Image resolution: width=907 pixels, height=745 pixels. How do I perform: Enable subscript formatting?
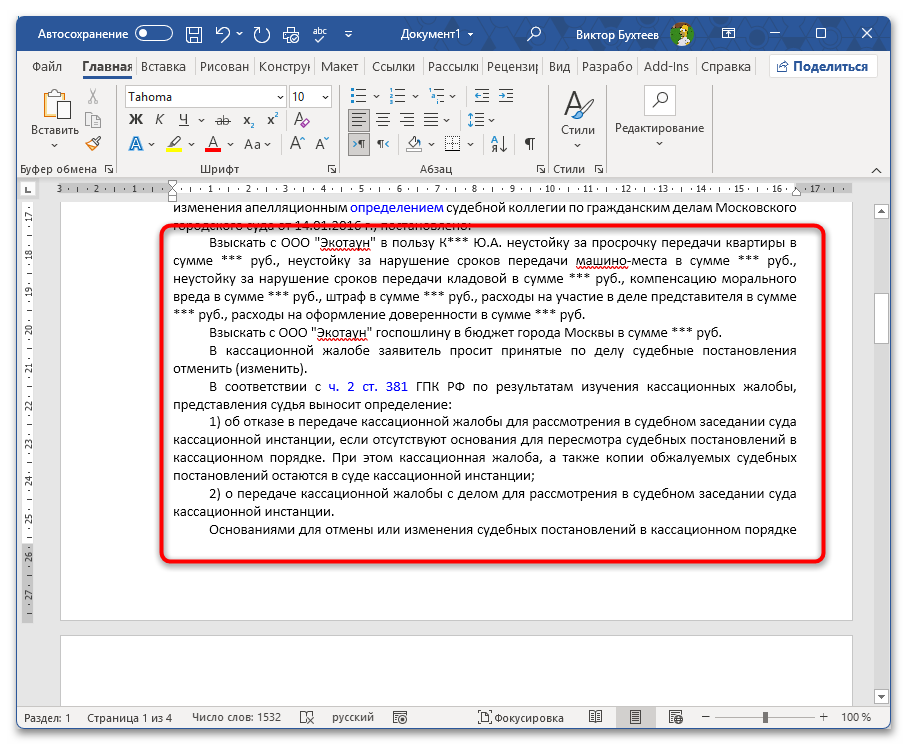point(248,120)
